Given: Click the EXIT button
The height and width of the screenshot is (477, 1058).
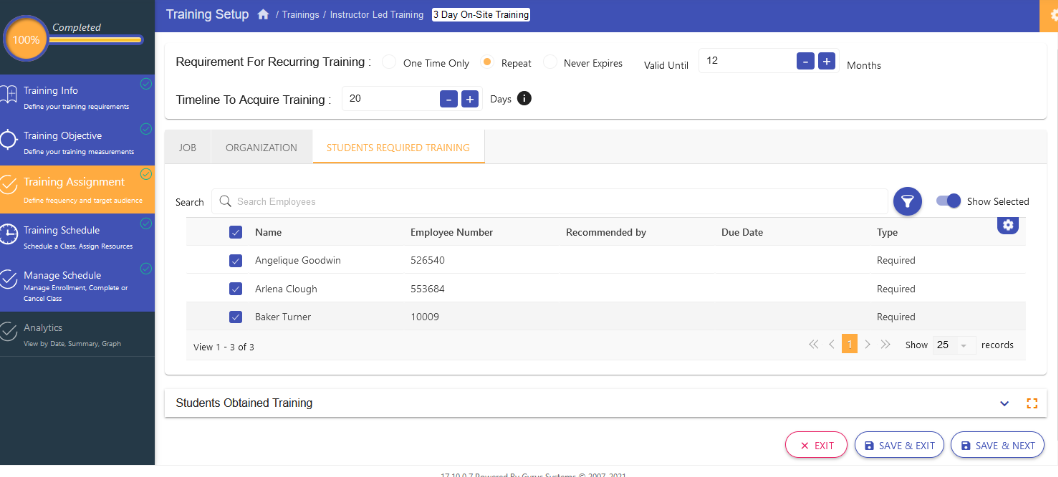Looking at the screenshot, I should click(816, 445).
